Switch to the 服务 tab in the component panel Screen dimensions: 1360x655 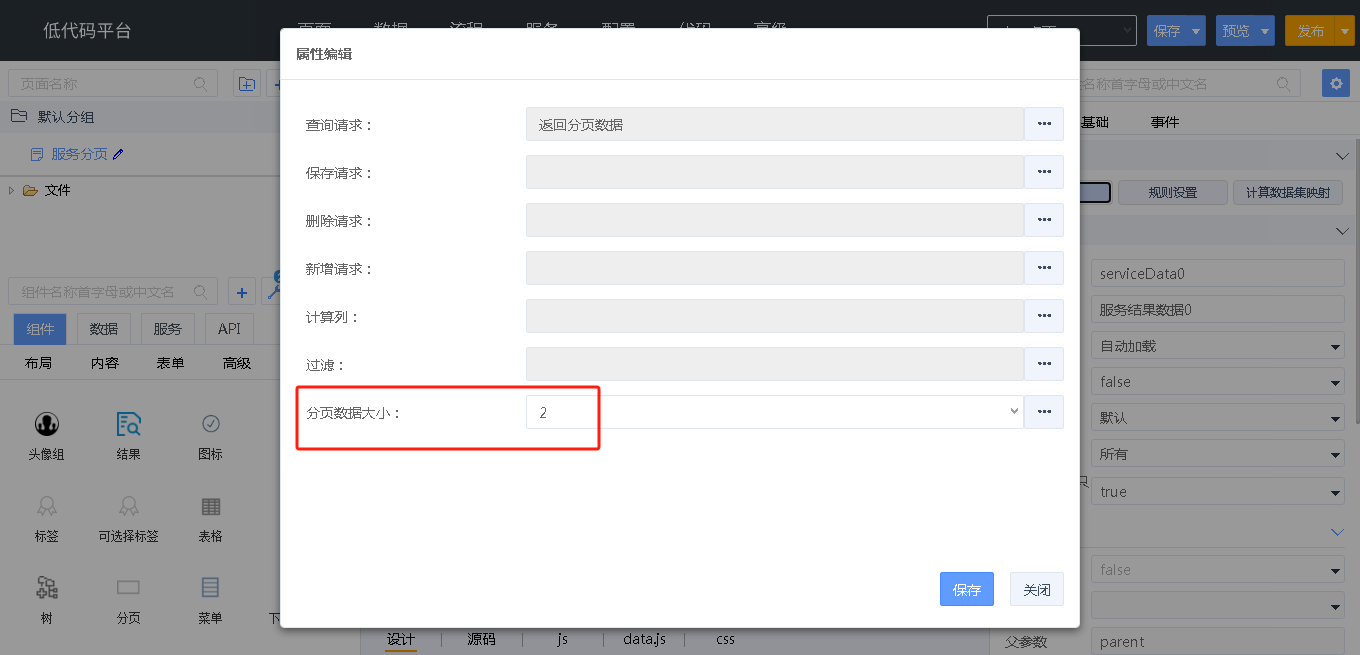pyautogui.click(x=167, y=329)
